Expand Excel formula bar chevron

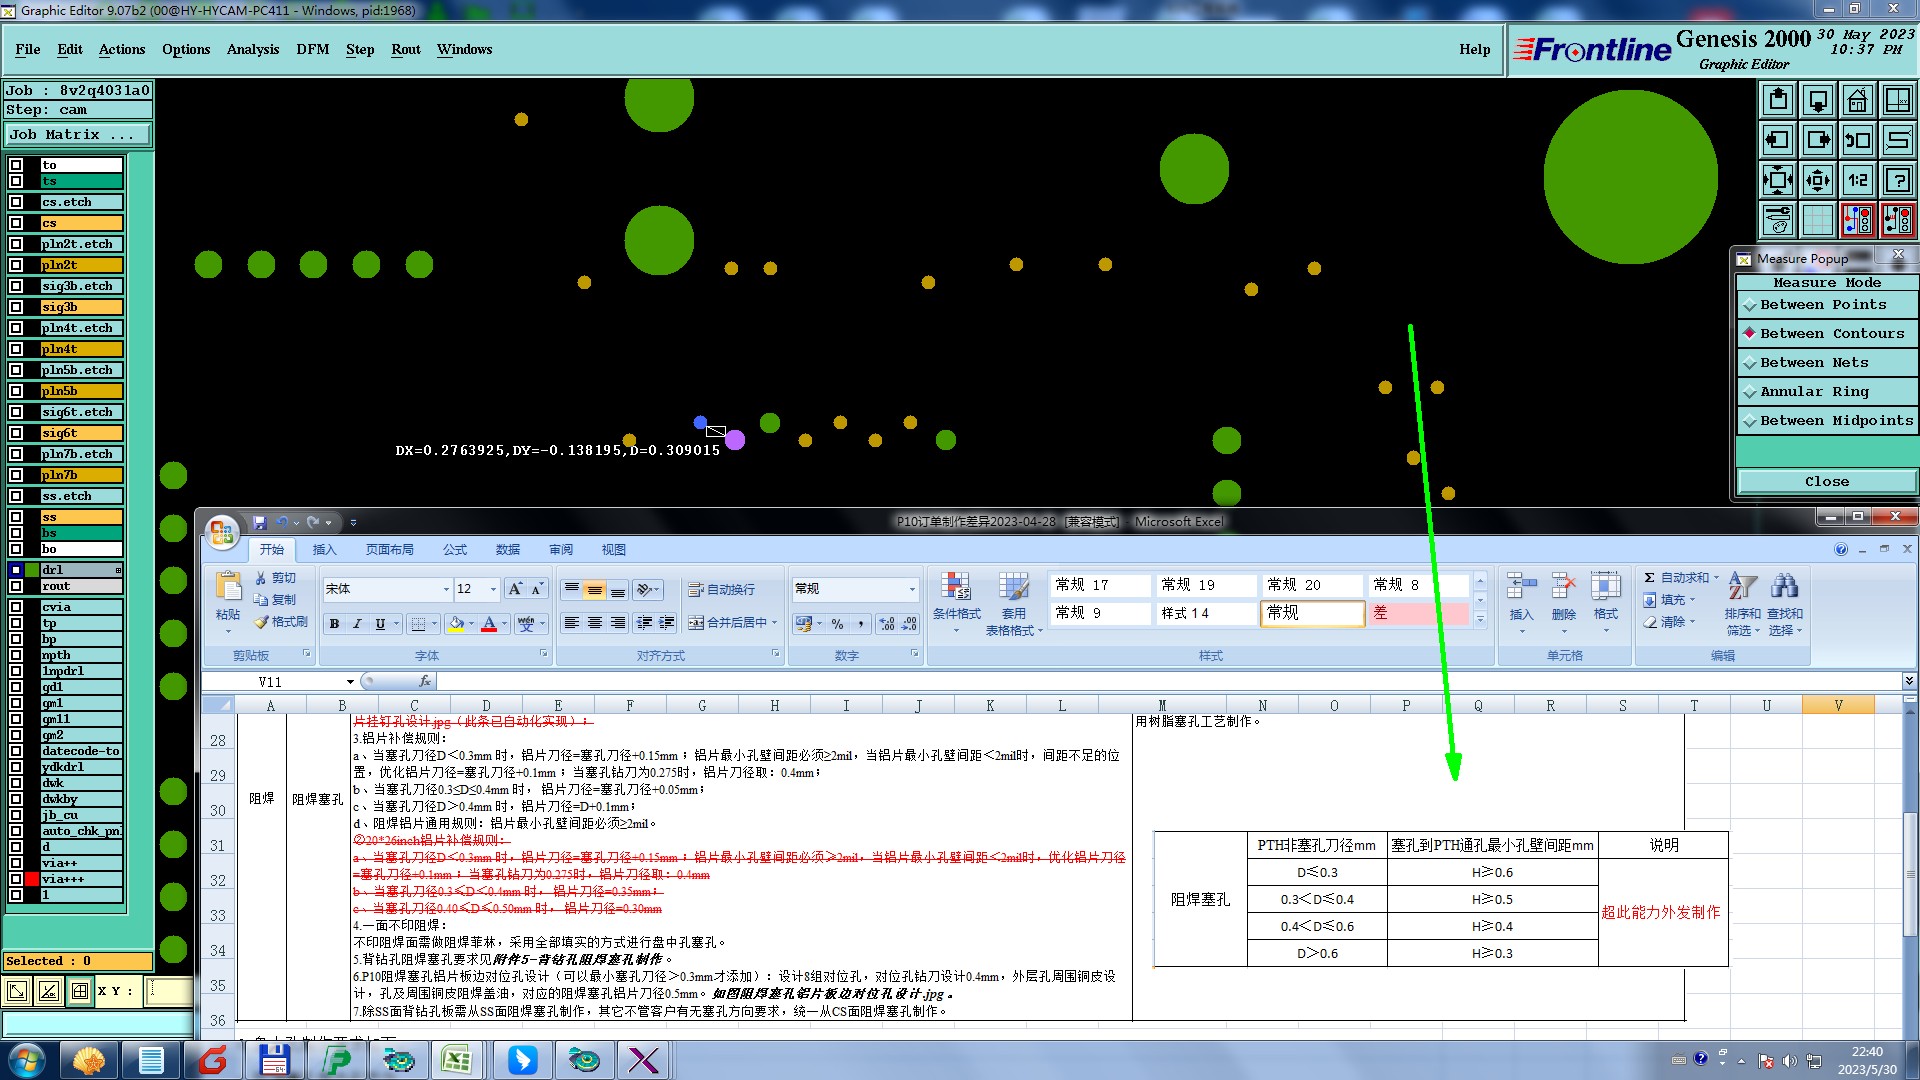1908,681
